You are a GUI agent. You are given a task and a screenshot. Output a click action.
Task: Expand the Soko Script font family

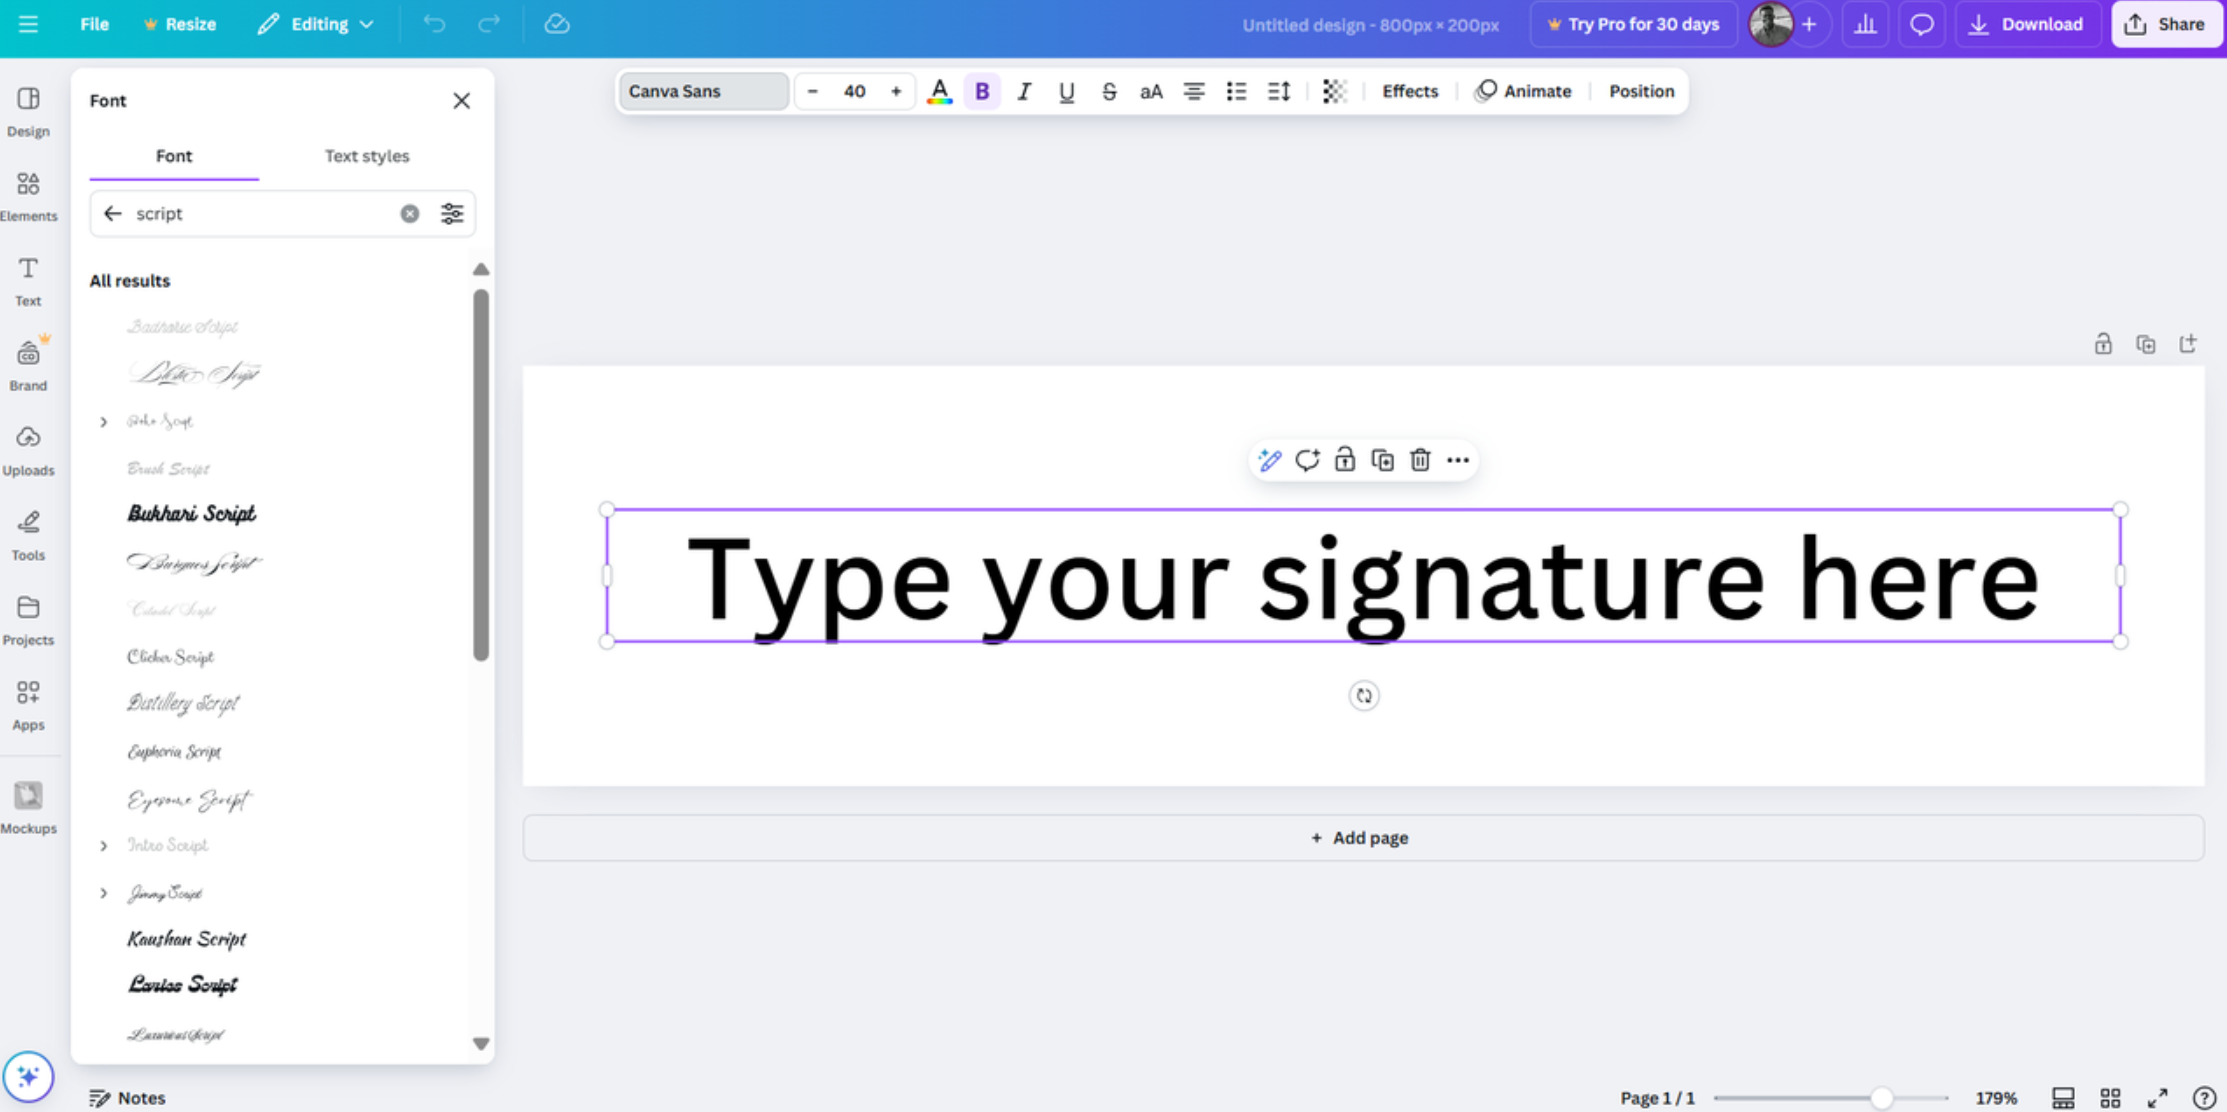(104, 421)
